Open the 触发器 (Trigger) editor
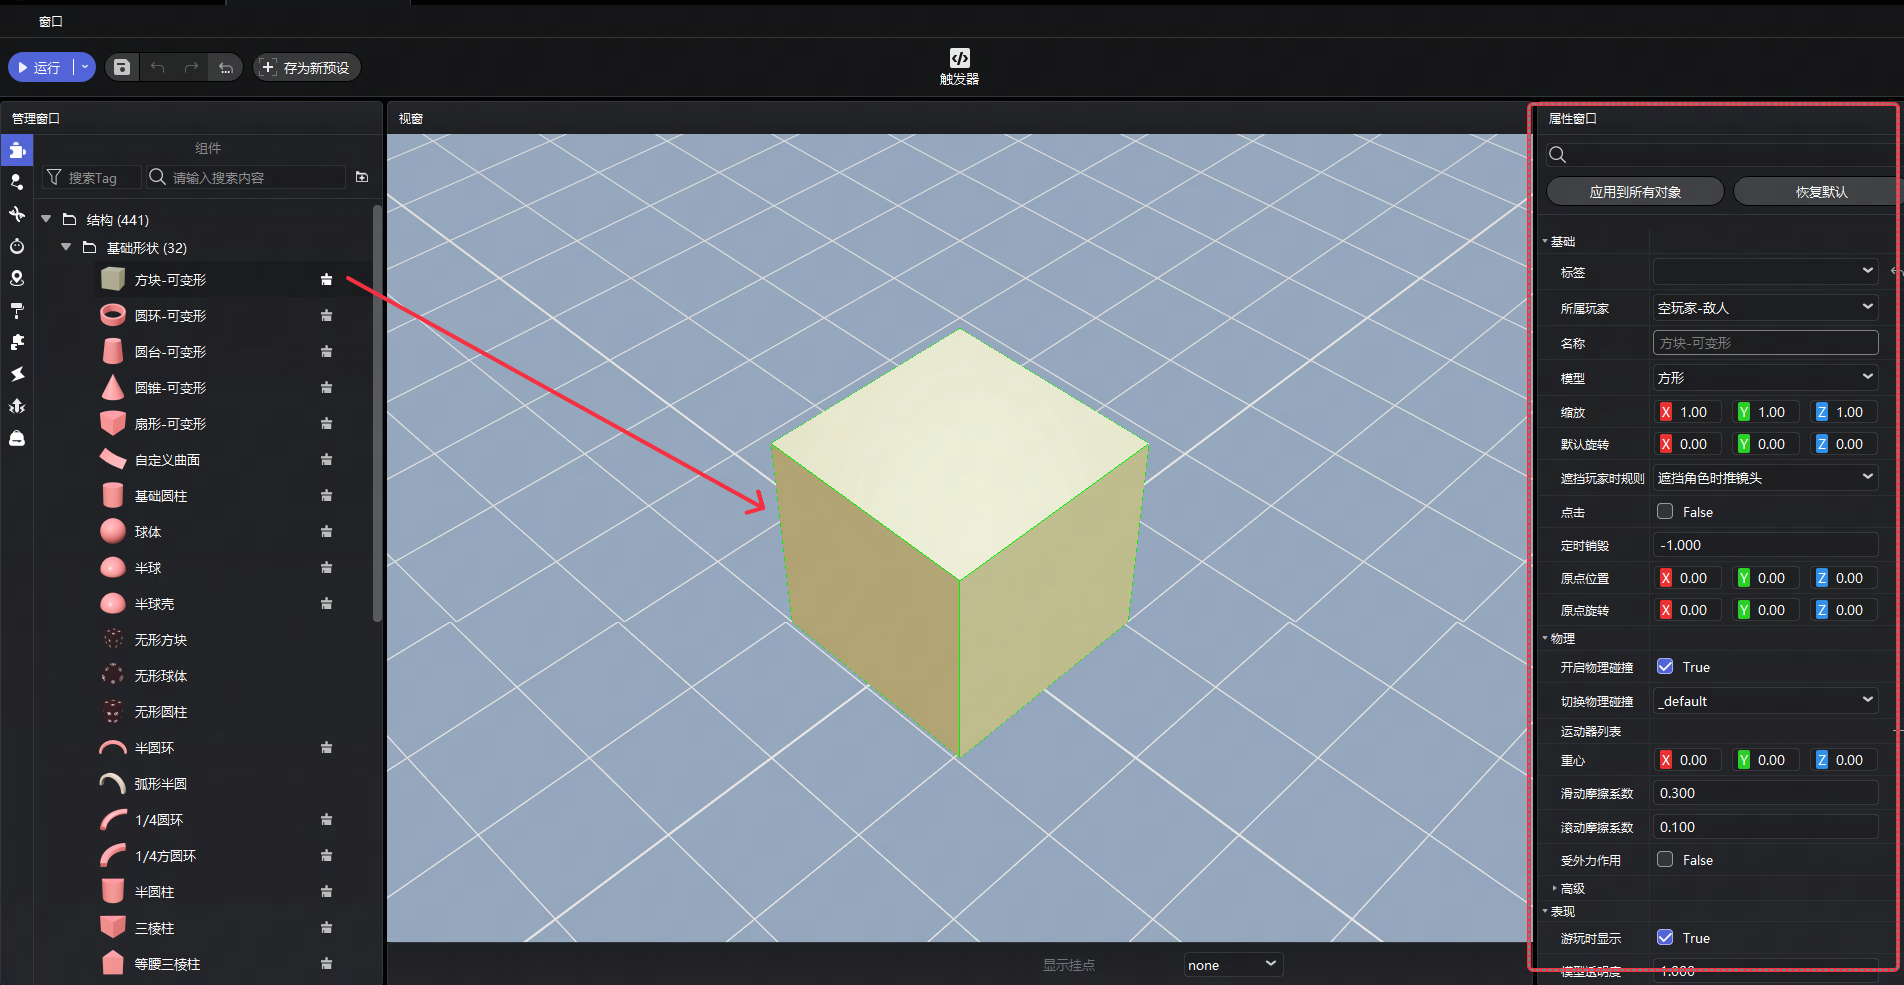Viewport: 1904px width, 985px height. click(x=959, y=66)
